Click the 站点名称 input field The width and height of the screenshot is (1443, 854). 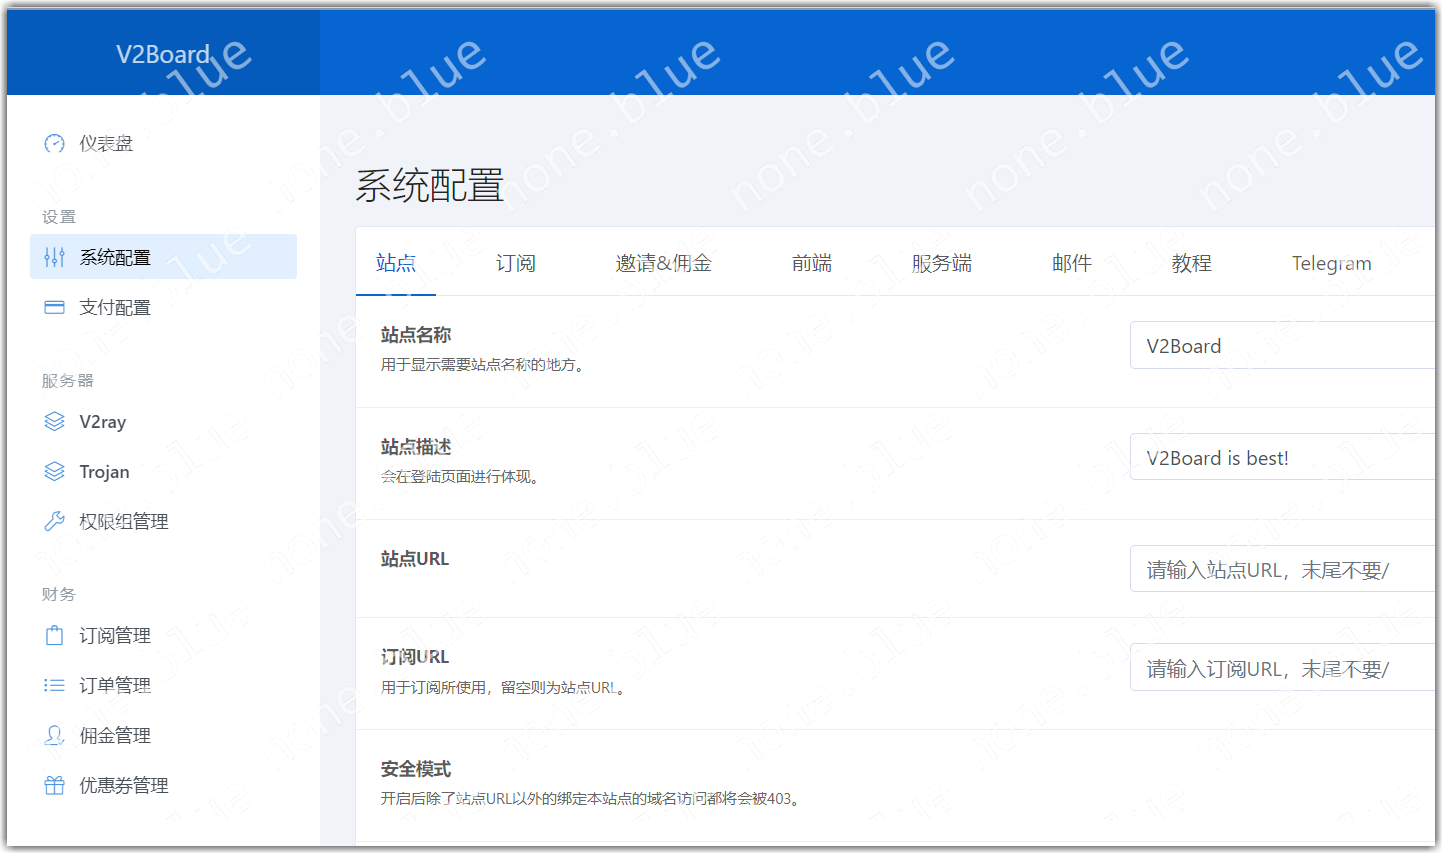coord(1282,346)
